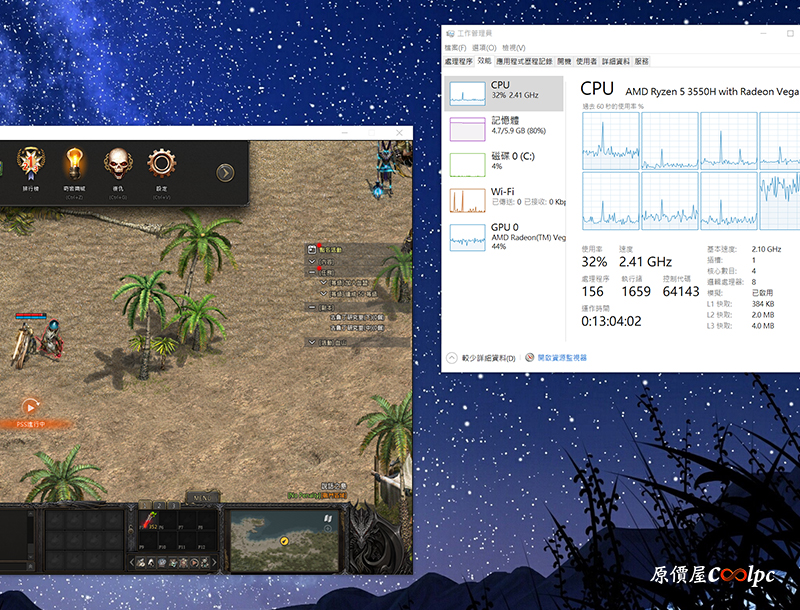
Task: Switch to the 使用者 tab
Action: pos(586,61)
